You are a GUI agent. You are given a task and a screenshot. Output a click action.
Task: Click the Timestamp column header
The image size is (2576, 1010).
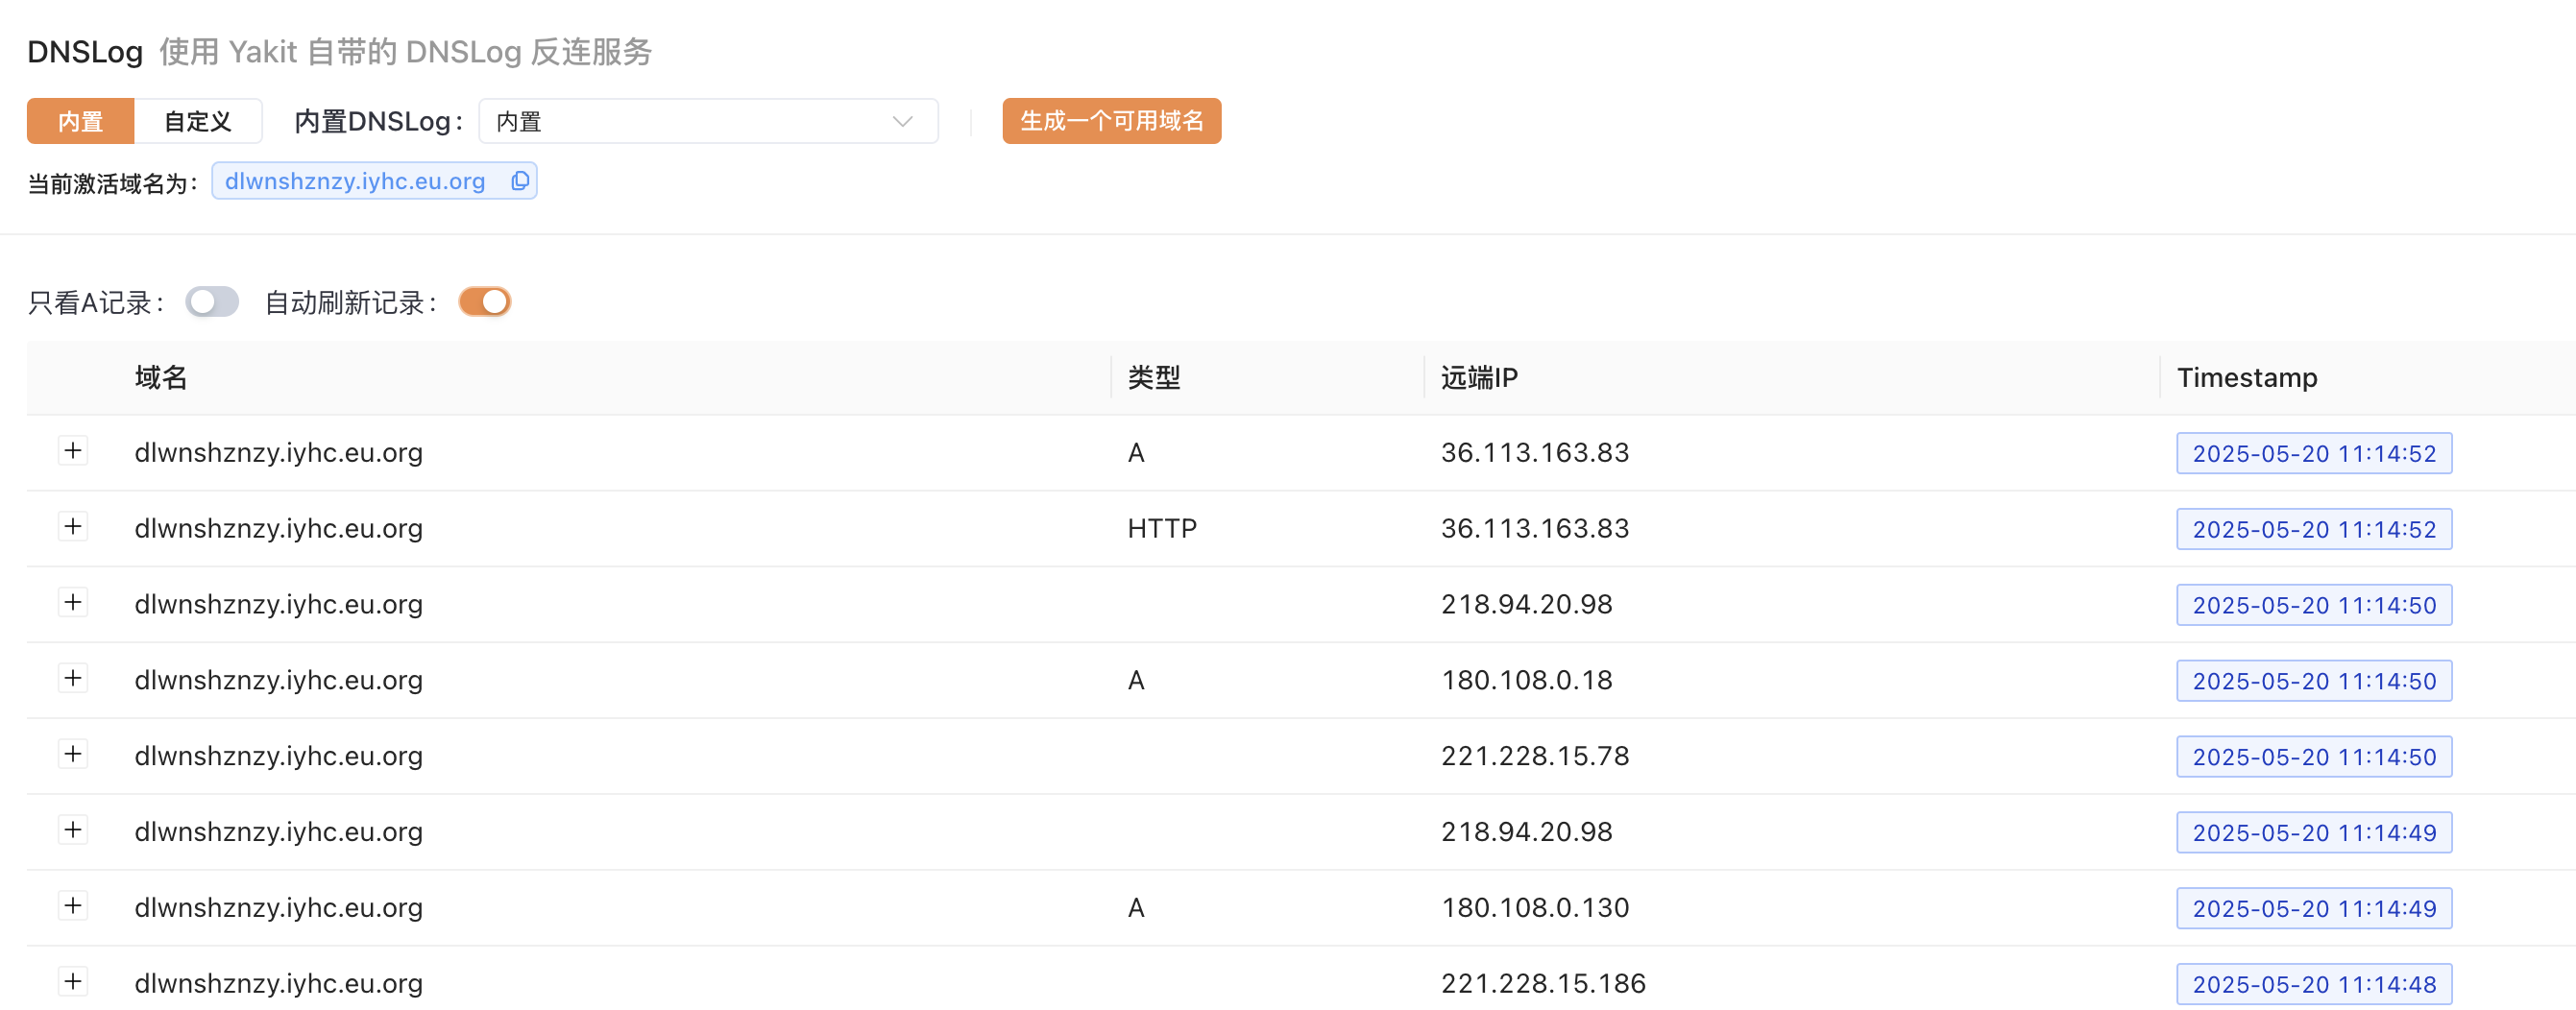[x=2246, y=378]
